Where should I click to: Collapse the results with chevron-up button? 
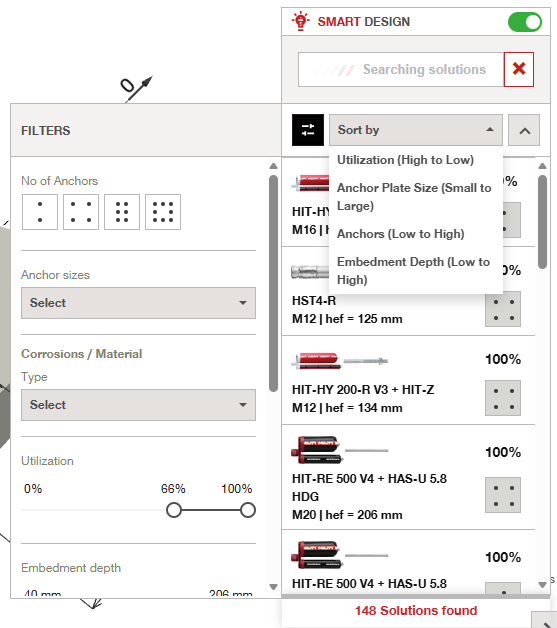(x=524, y=130)
